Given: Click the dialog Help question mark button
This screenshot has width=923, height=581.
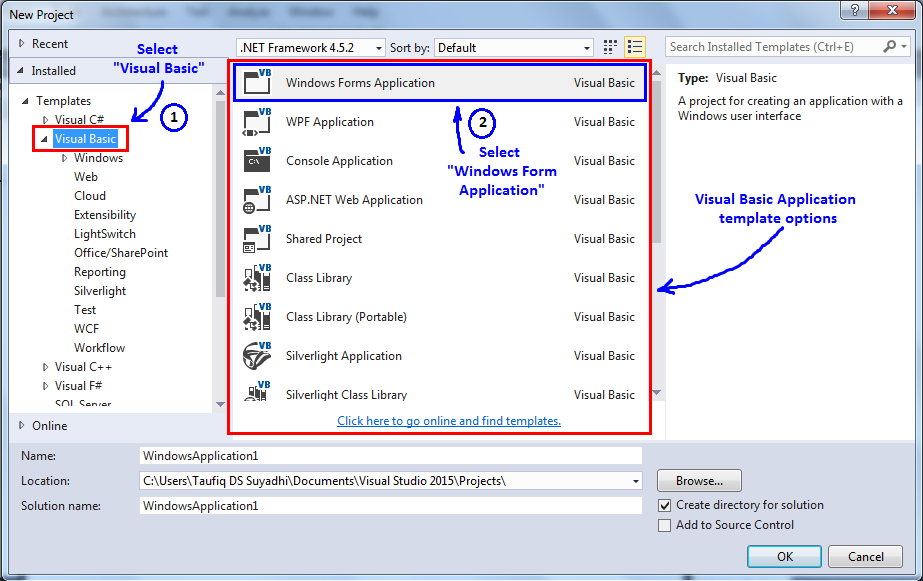Looking at the screenshot, I should pos(855,10).
